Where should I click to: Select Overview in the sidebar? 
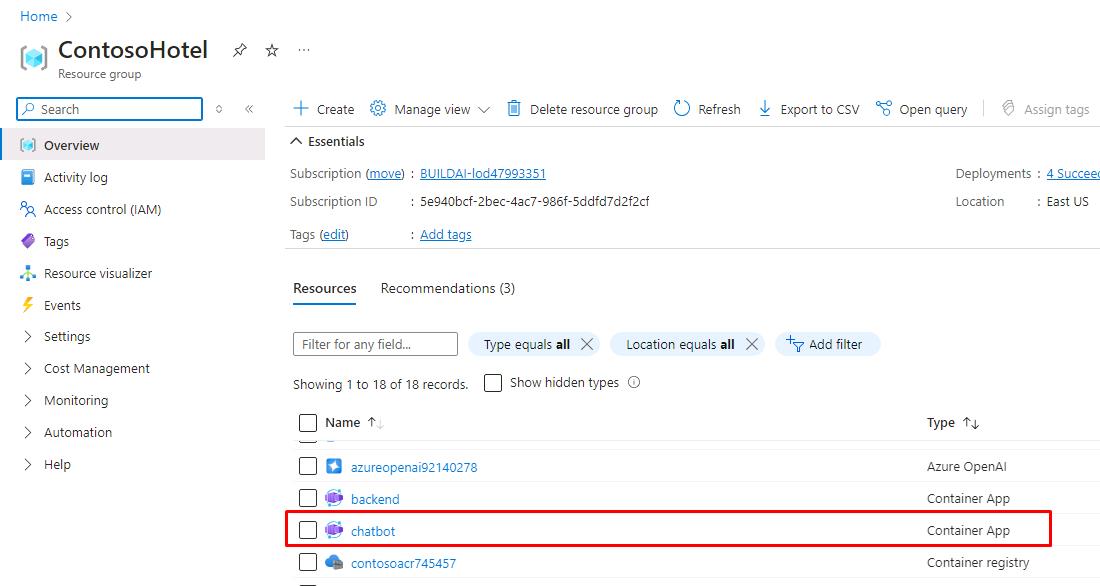point(133,145)
